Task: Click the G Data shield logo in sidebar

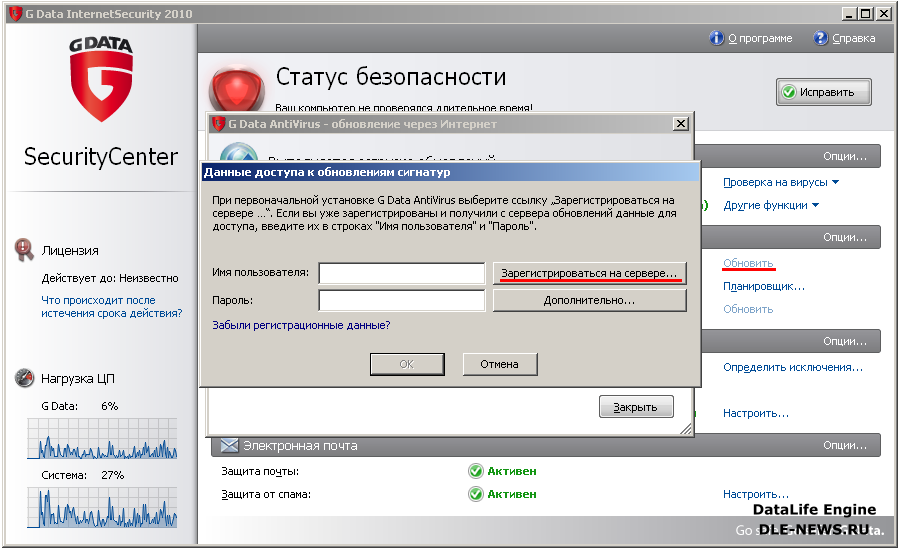Action: pos(101,80)
